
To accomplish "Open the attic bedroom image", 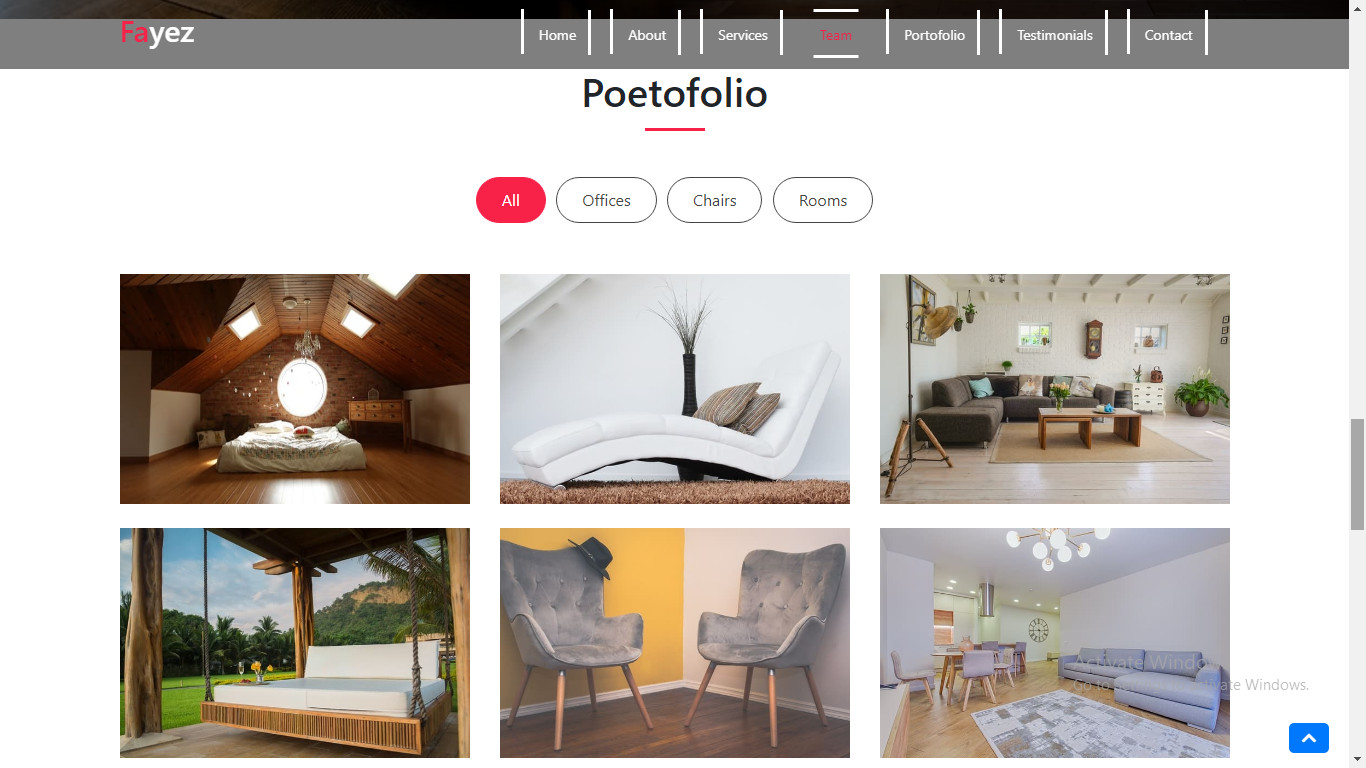I will (x=295, y=389).
